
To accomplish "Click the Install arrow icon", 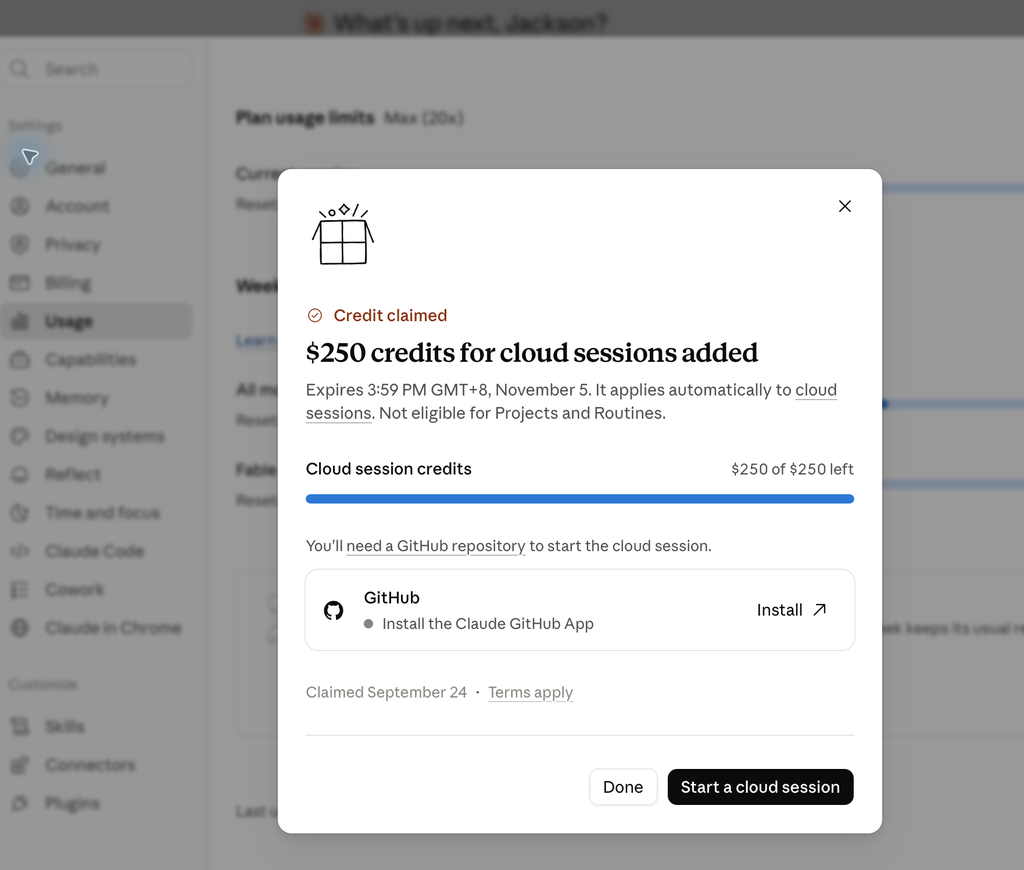I will [x=820, y=609].
